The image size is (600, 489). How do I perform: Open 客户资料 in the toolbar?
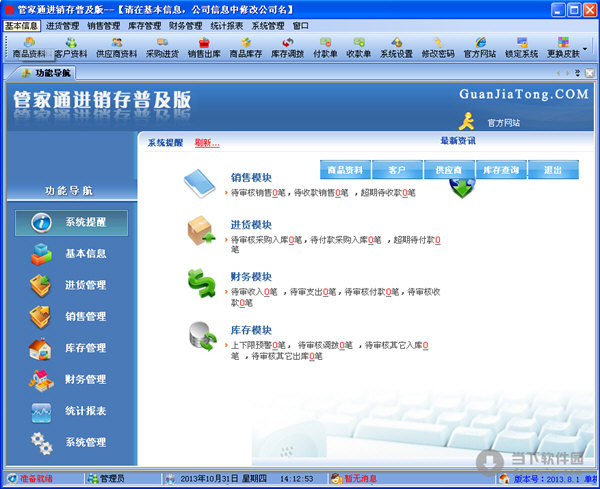[x=71, y=48]
